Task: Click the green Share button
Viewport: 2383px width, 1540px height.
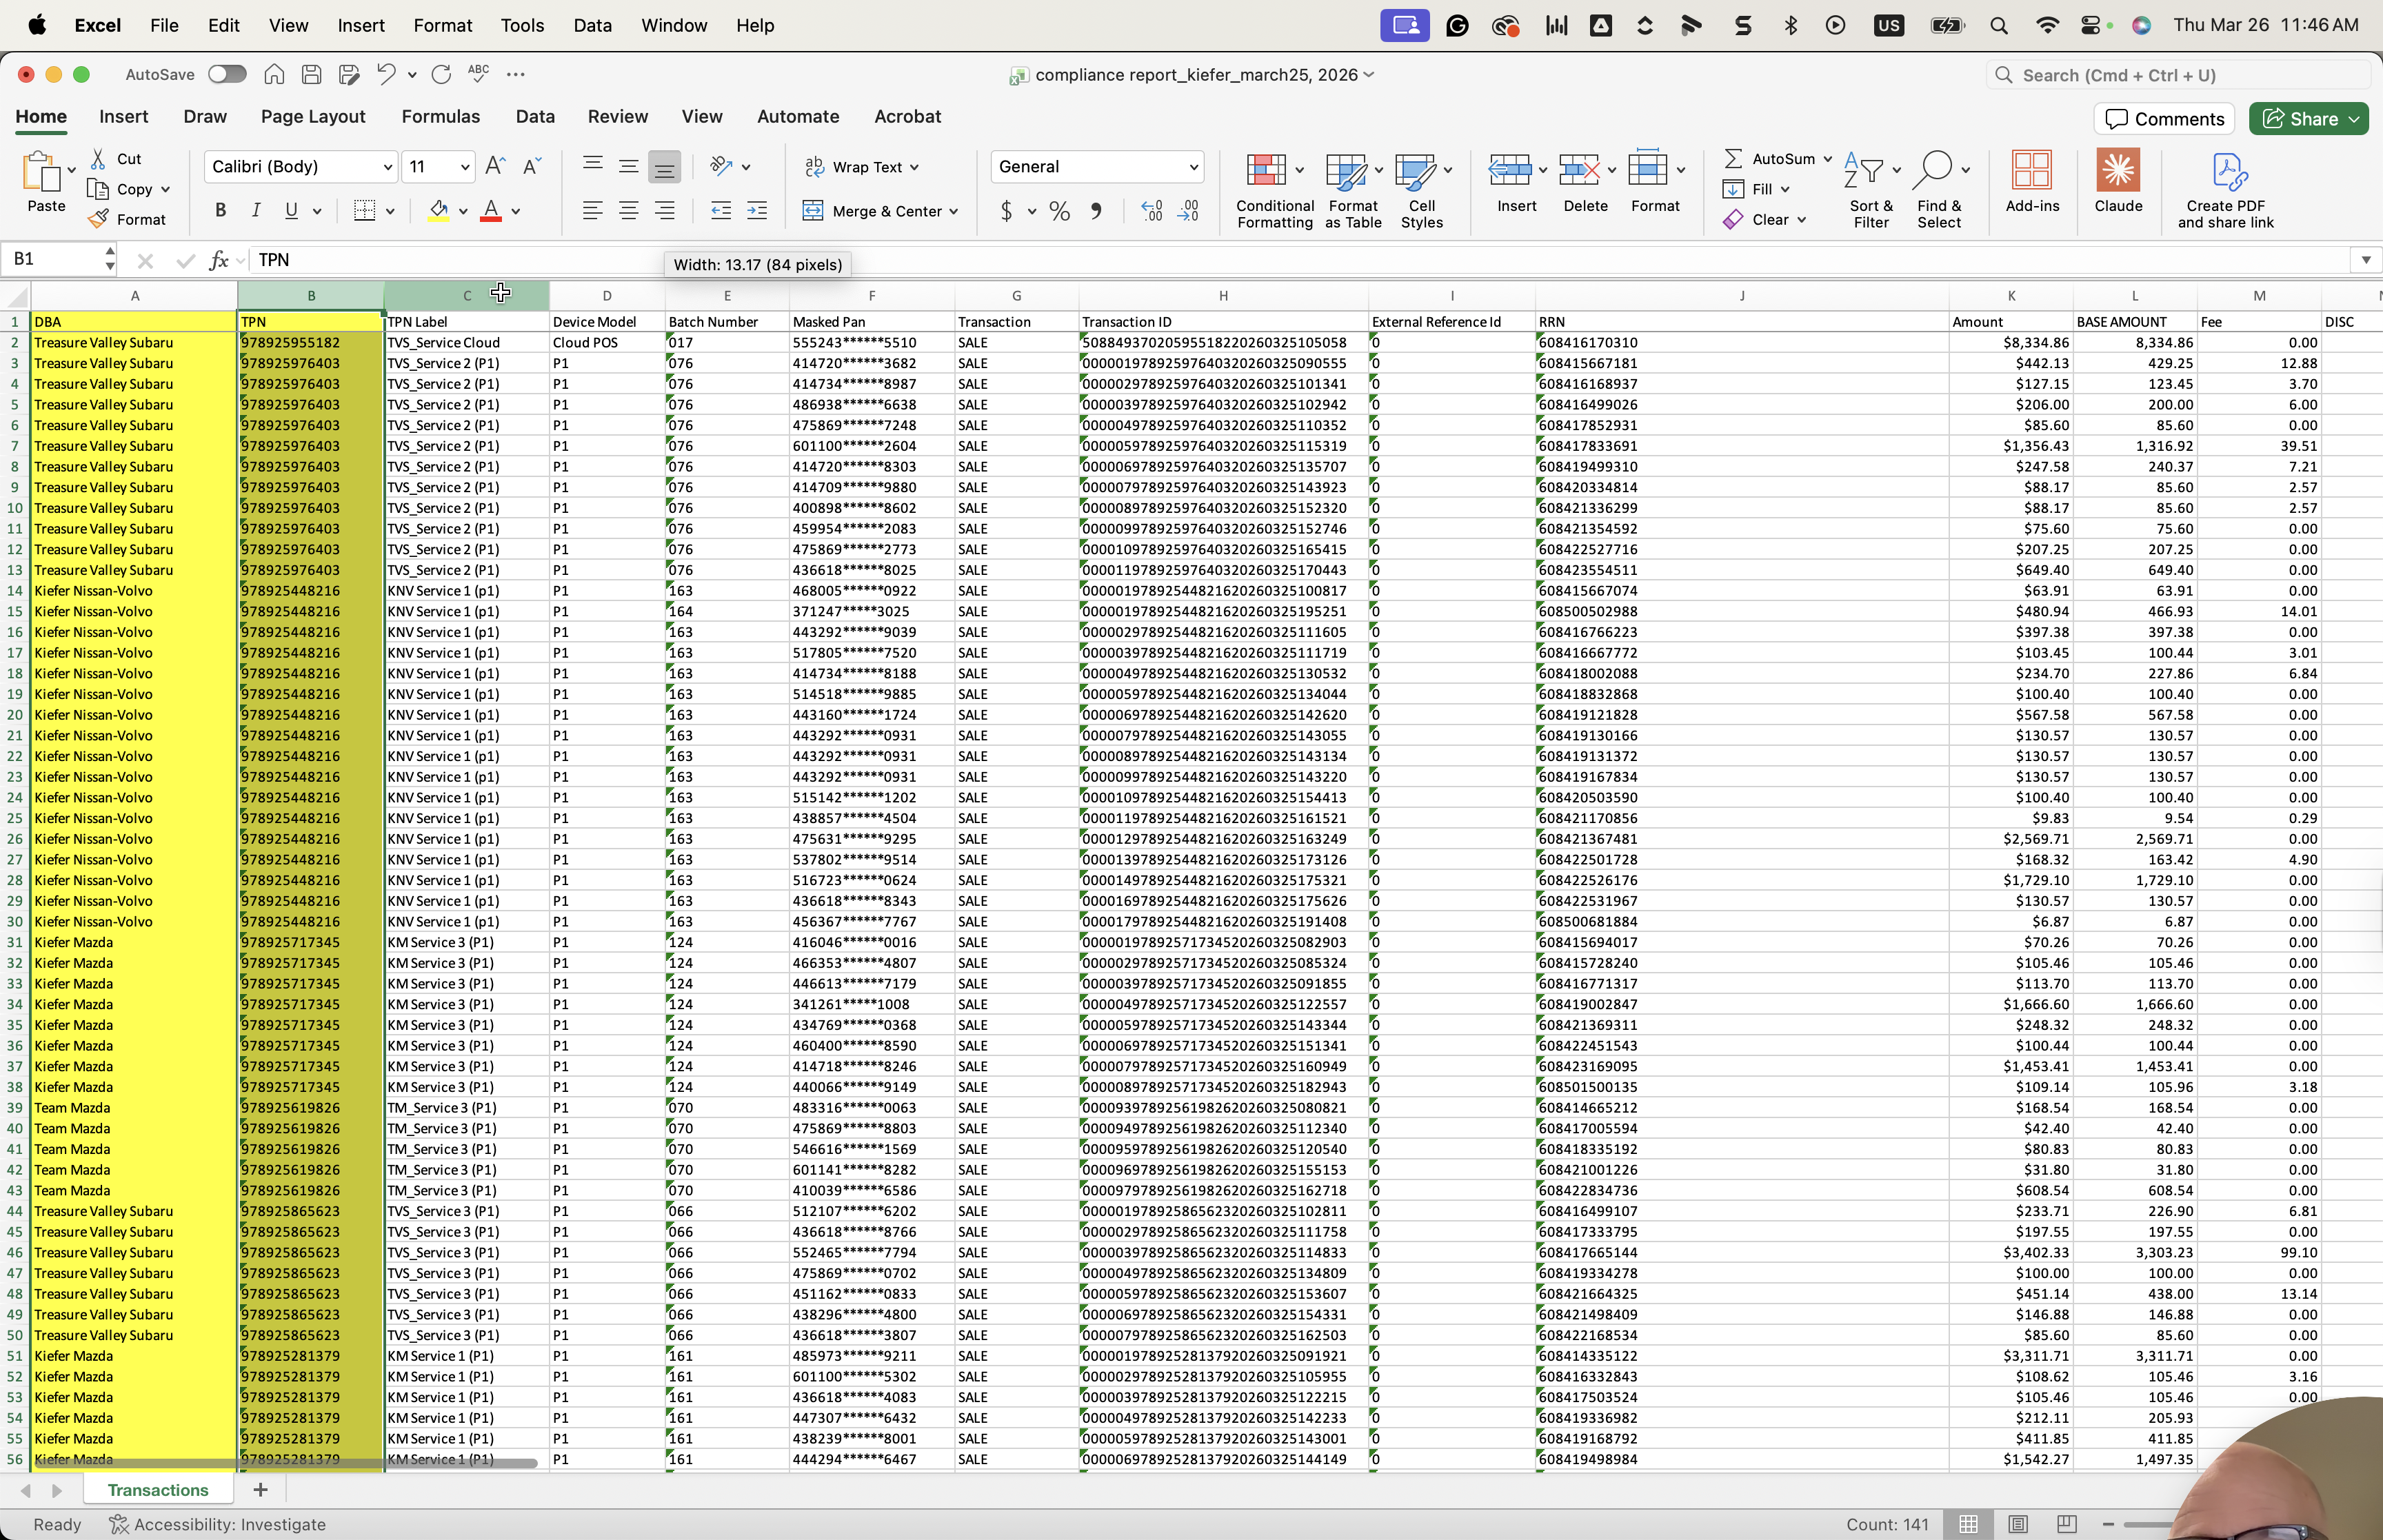Action: (2309, 119)
